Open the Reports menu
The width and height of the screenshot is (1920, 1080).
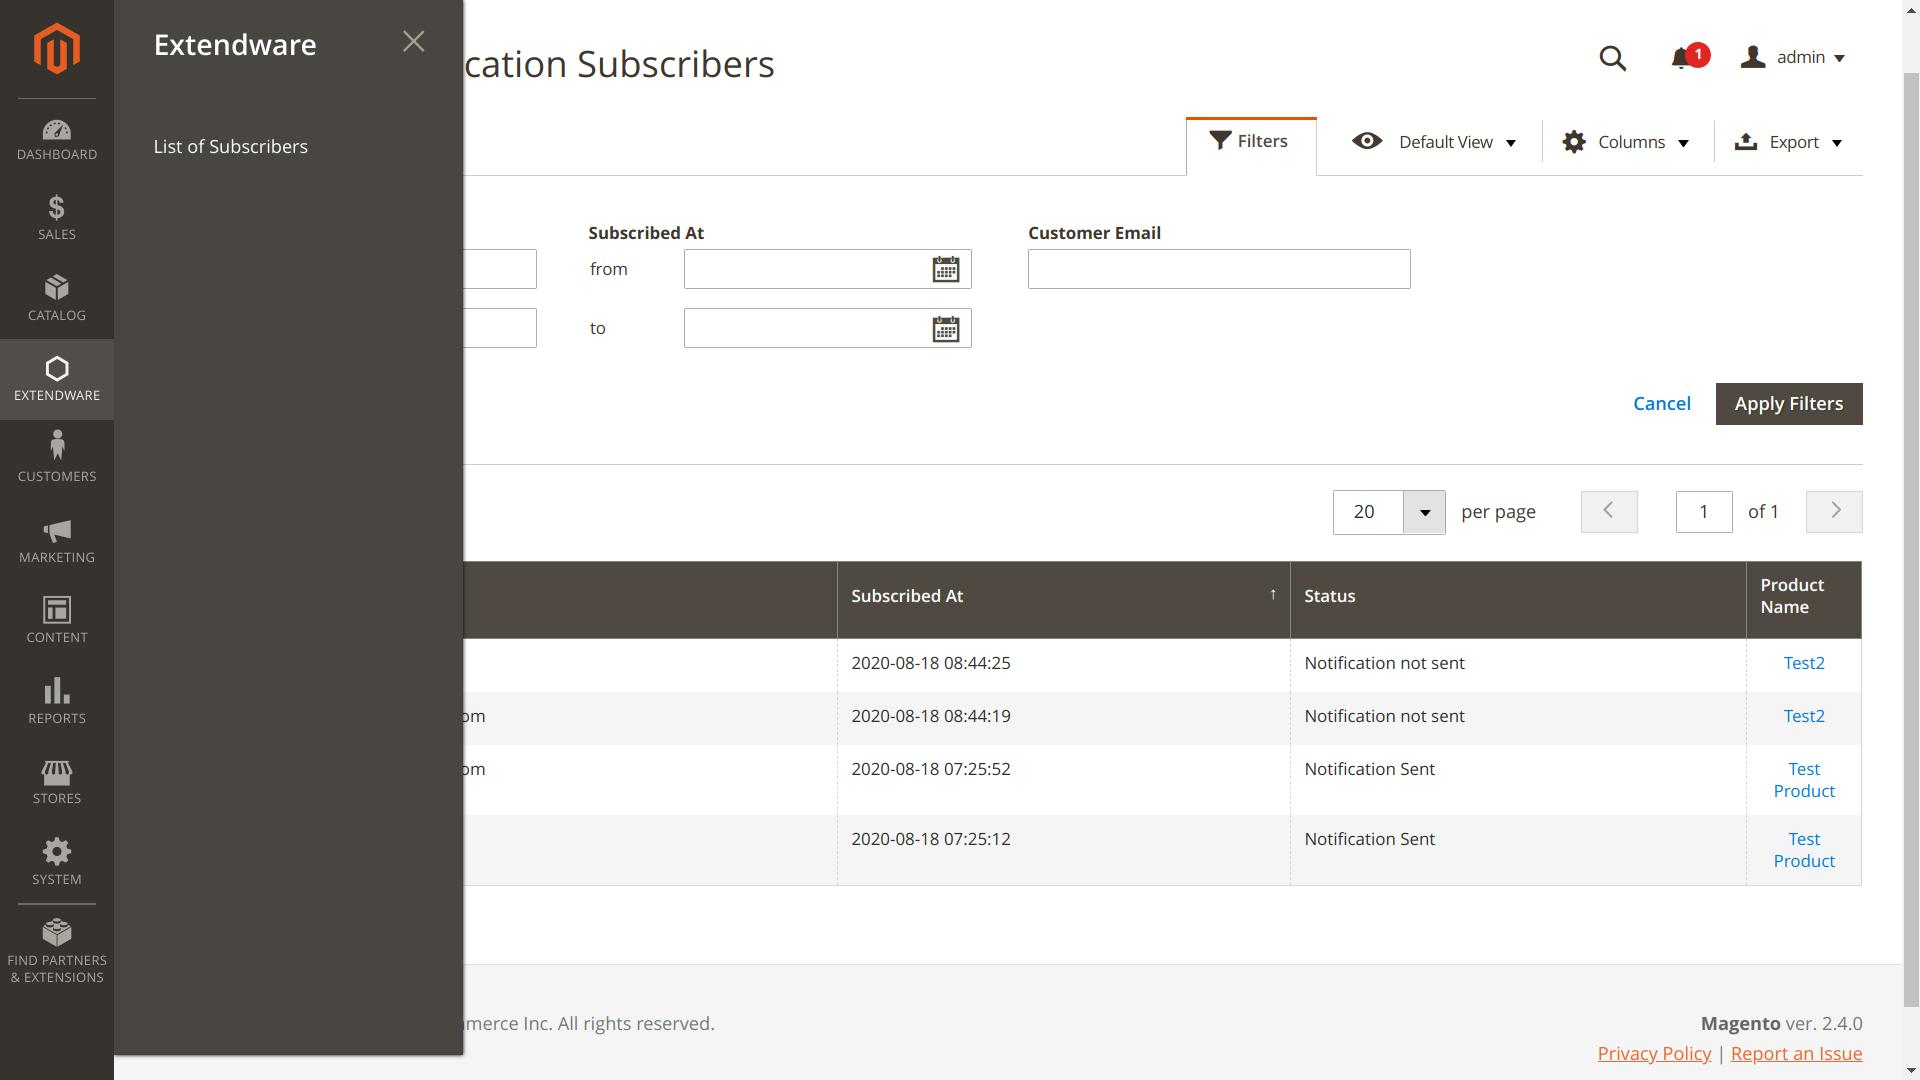coord(57,701)
